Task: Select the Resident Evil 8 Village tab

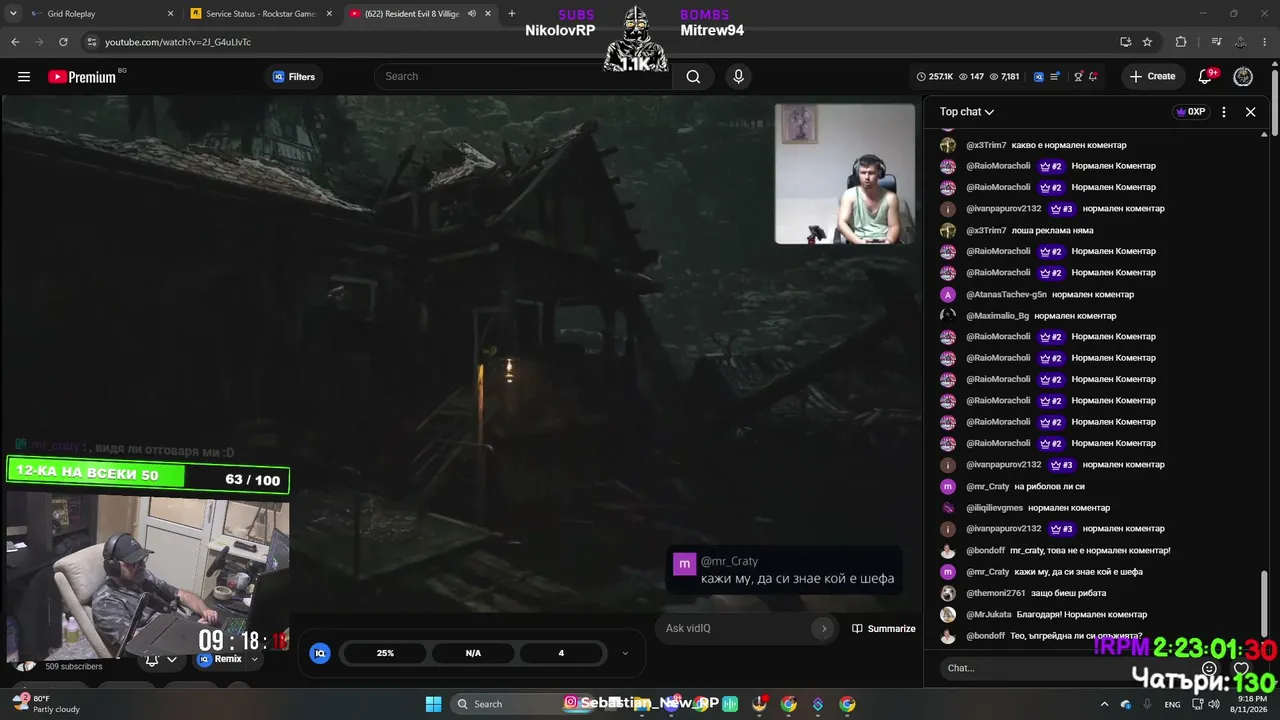Action: (420, 14)
